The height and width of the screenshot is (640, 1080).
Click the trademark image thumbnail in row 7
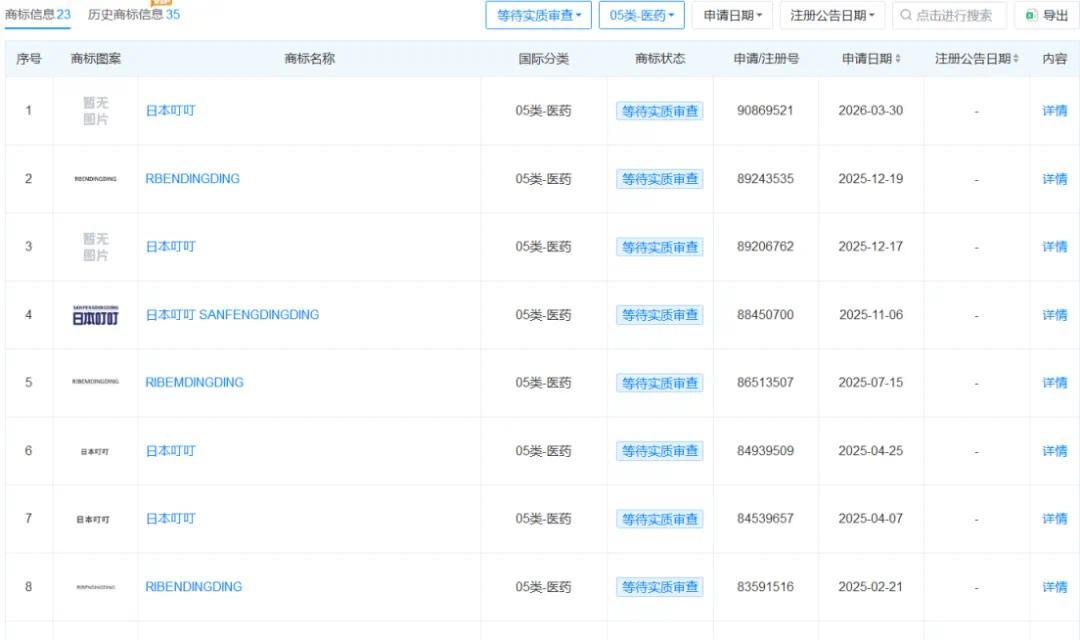93,519
